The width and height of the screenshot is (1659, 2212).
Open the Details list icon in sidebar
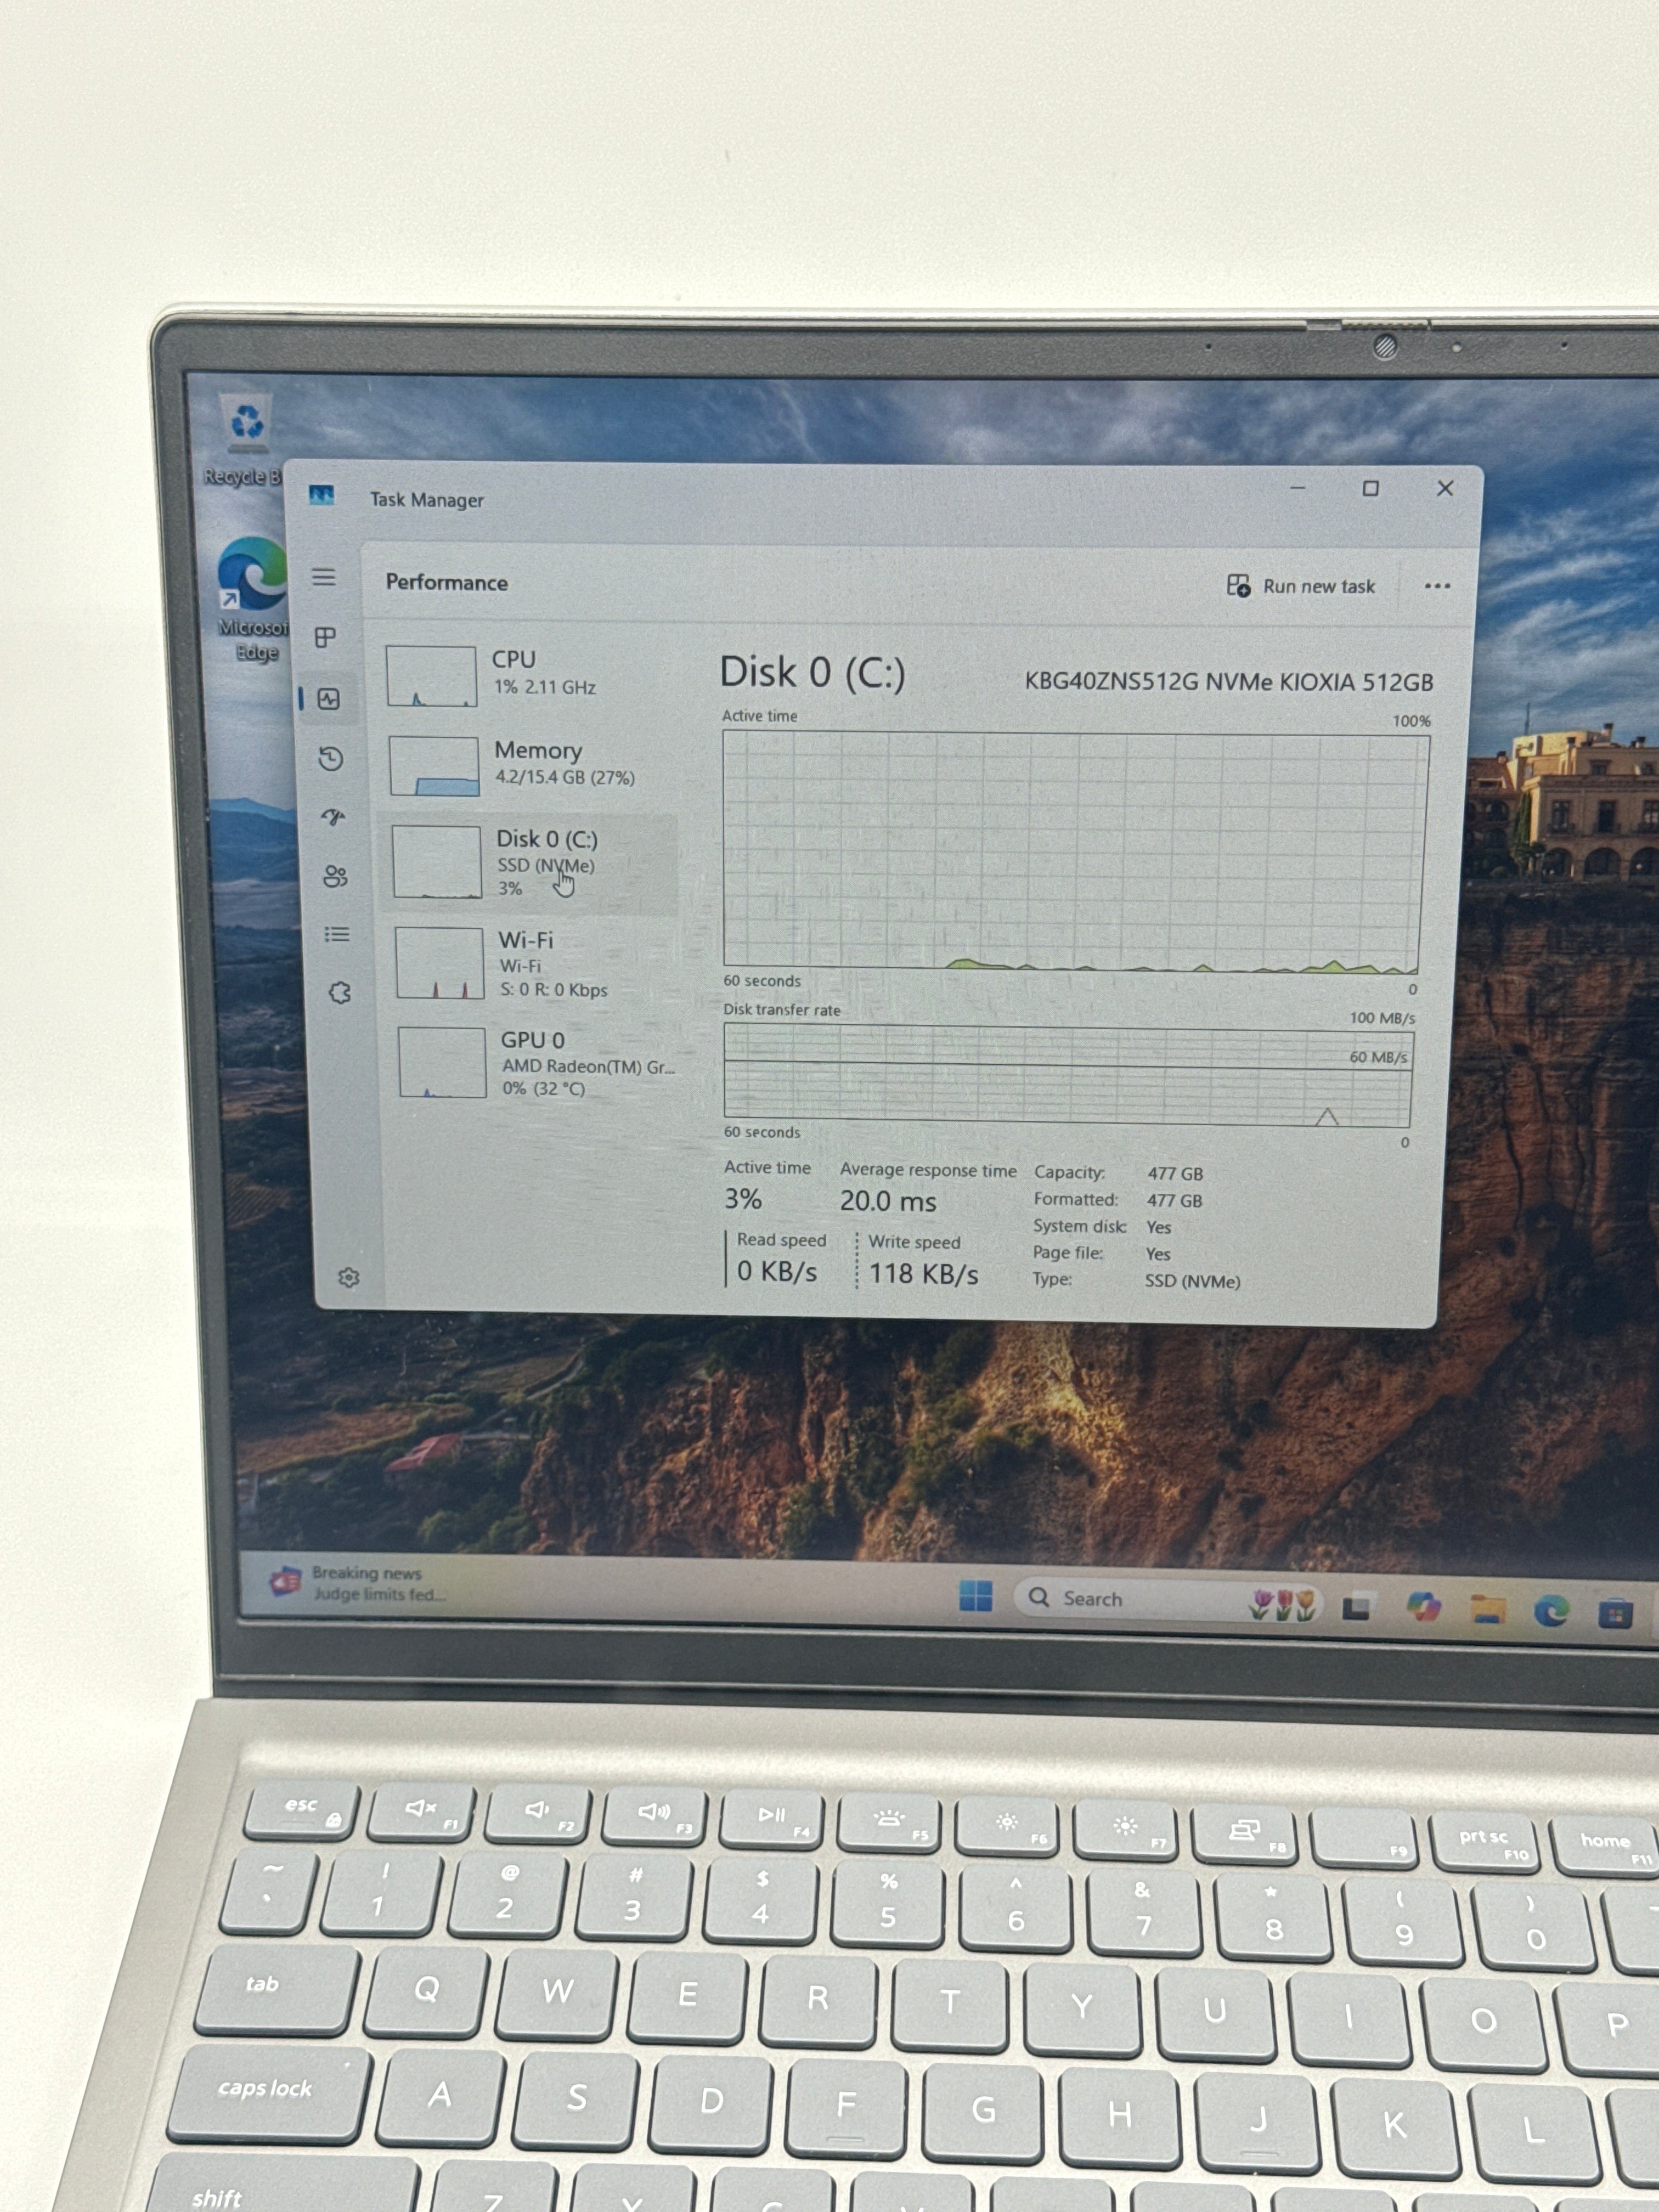338,935
